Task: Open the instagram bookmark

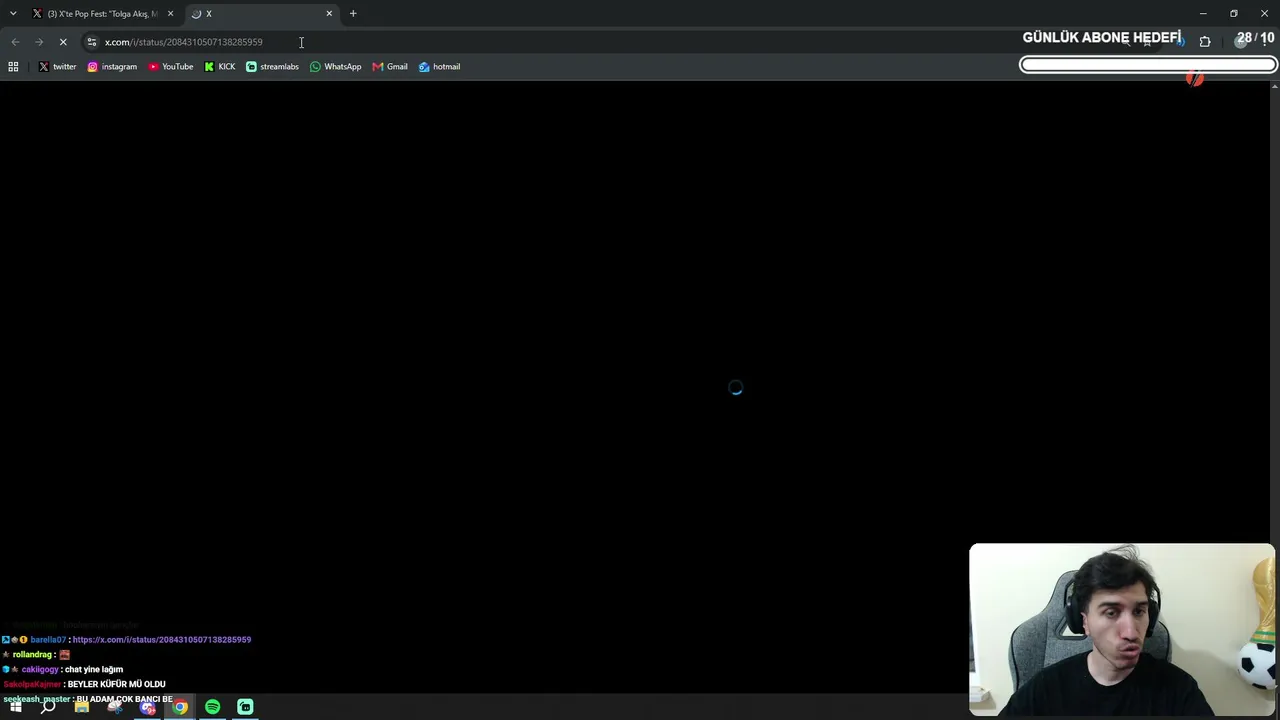Action: point(112,67)
